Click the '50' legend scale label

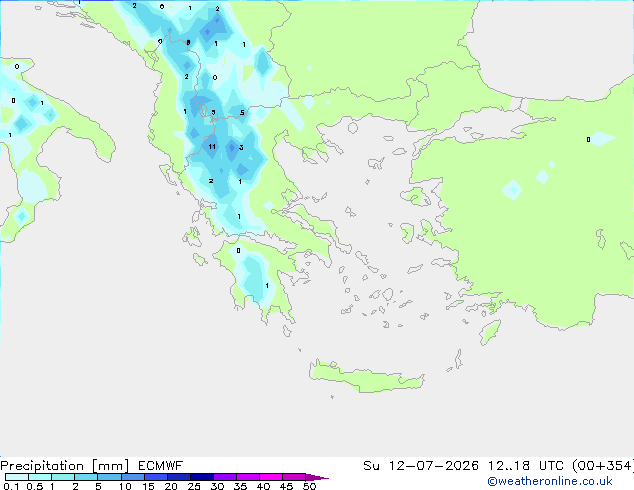309,486
